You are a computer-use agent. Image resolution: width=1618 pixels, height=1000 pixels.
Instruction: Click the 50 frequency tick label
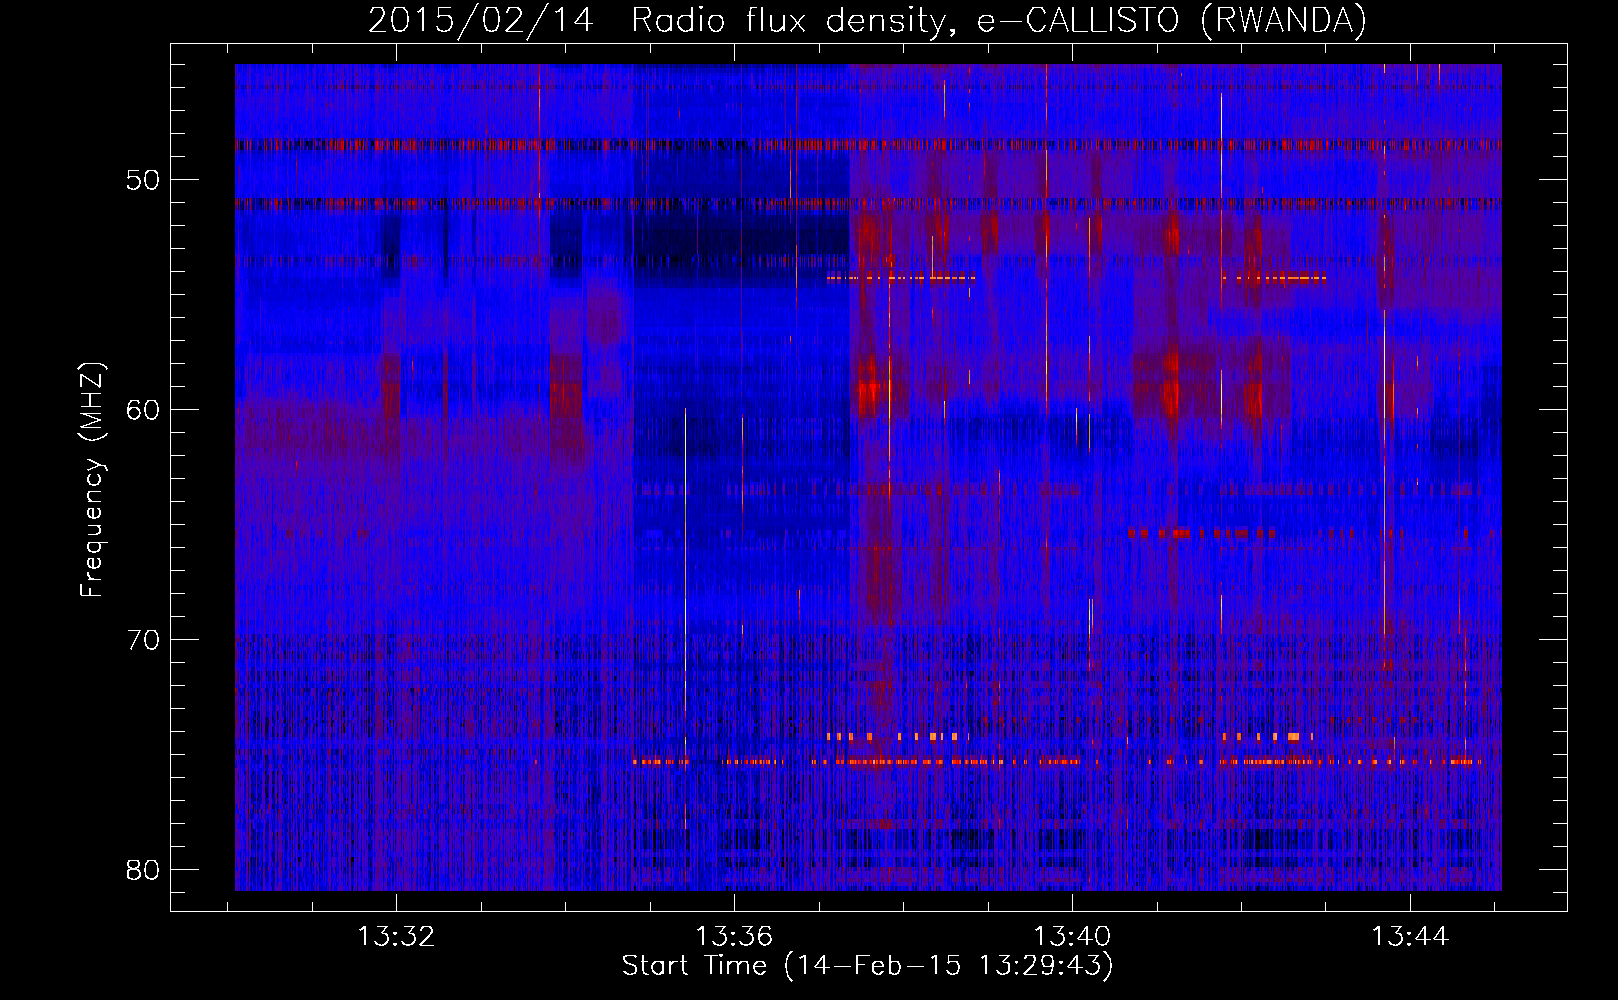pyautogui.click(x=144, y=180)
